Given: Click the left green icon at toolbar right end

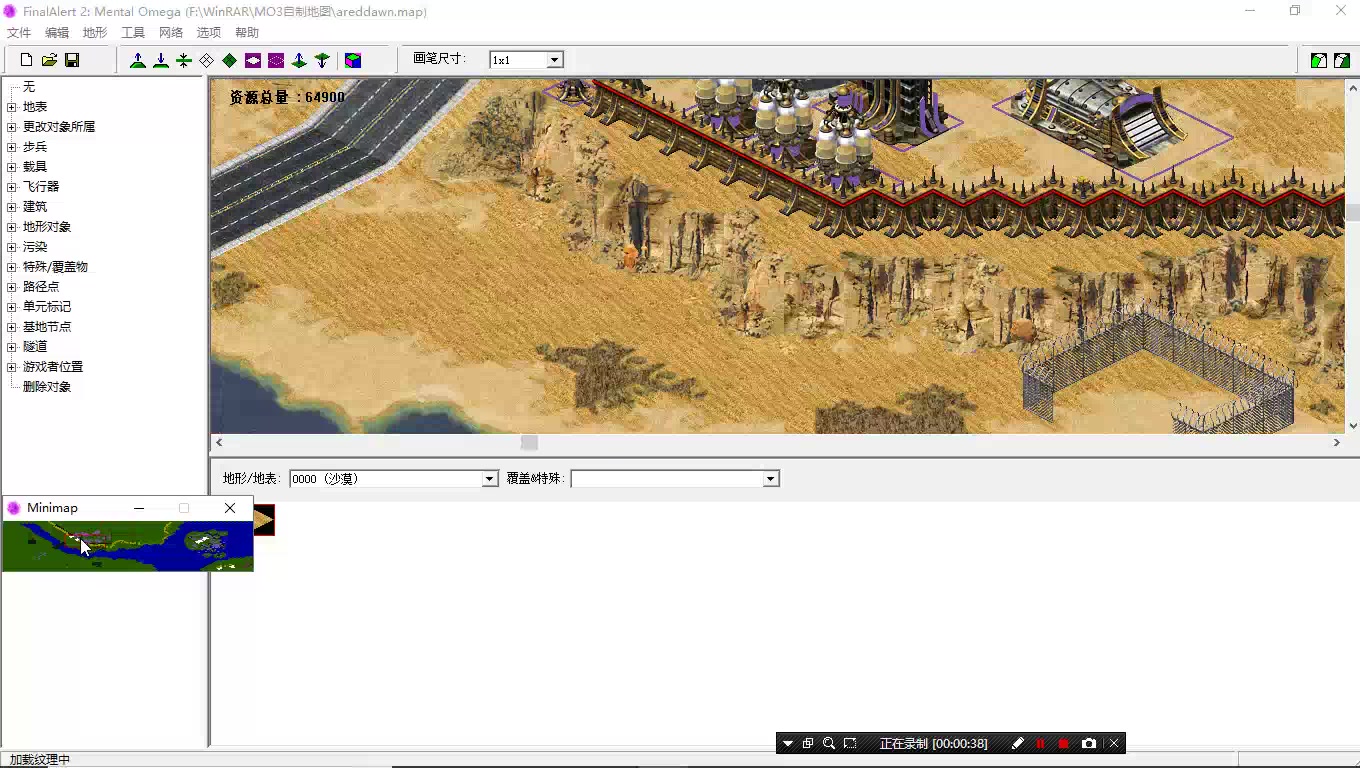Looking at the screenshot, I should (x=1319, y=60).
